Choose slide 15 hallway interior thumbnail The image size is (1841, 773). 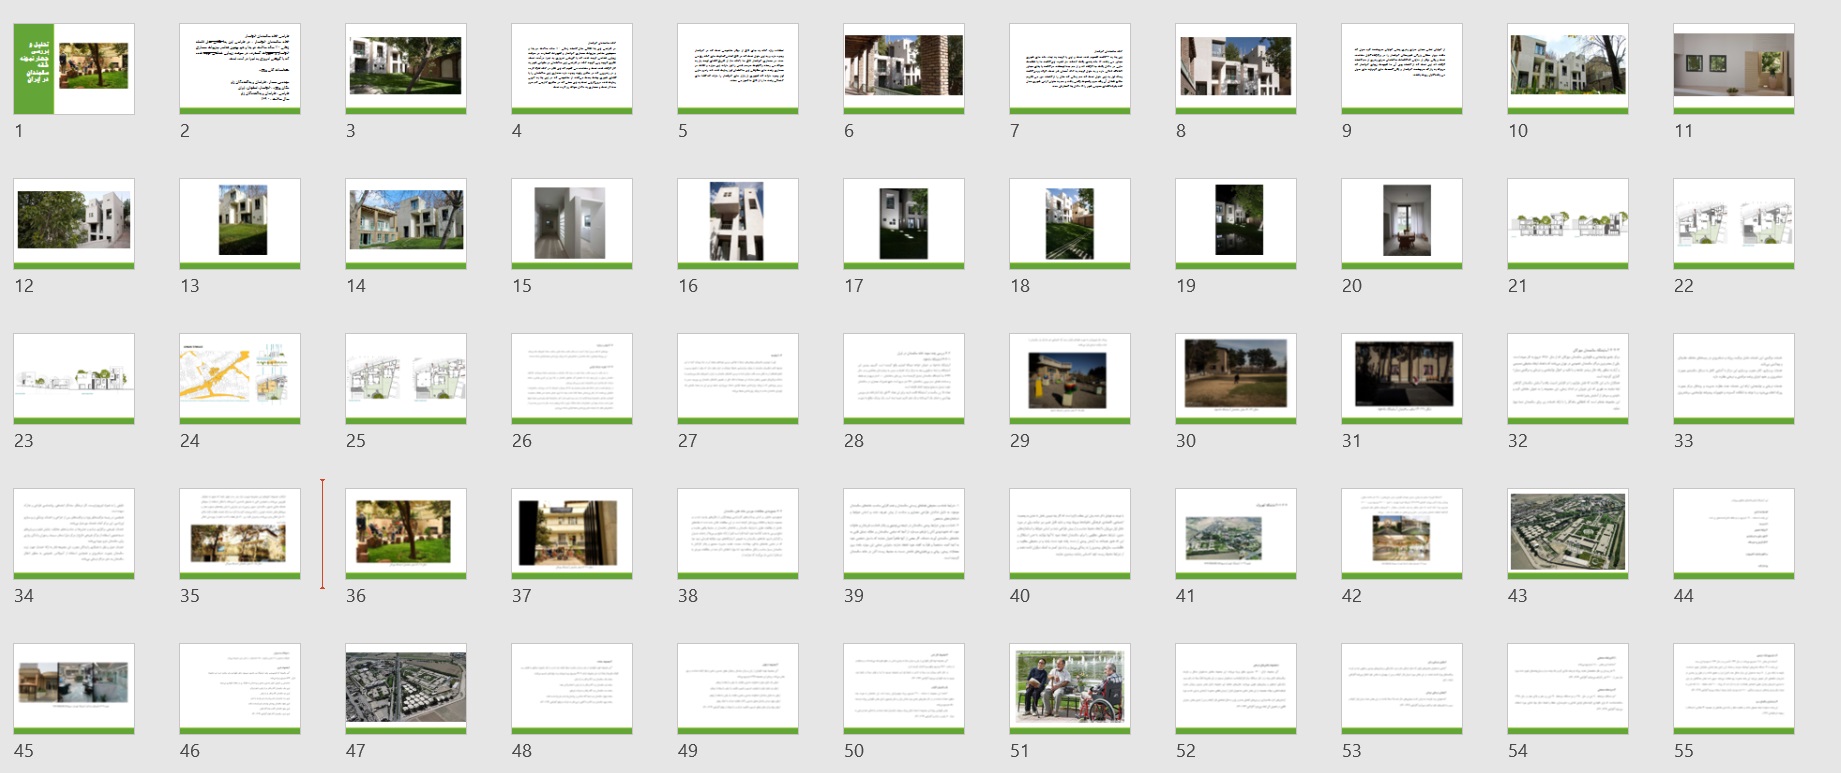[571, 224]
